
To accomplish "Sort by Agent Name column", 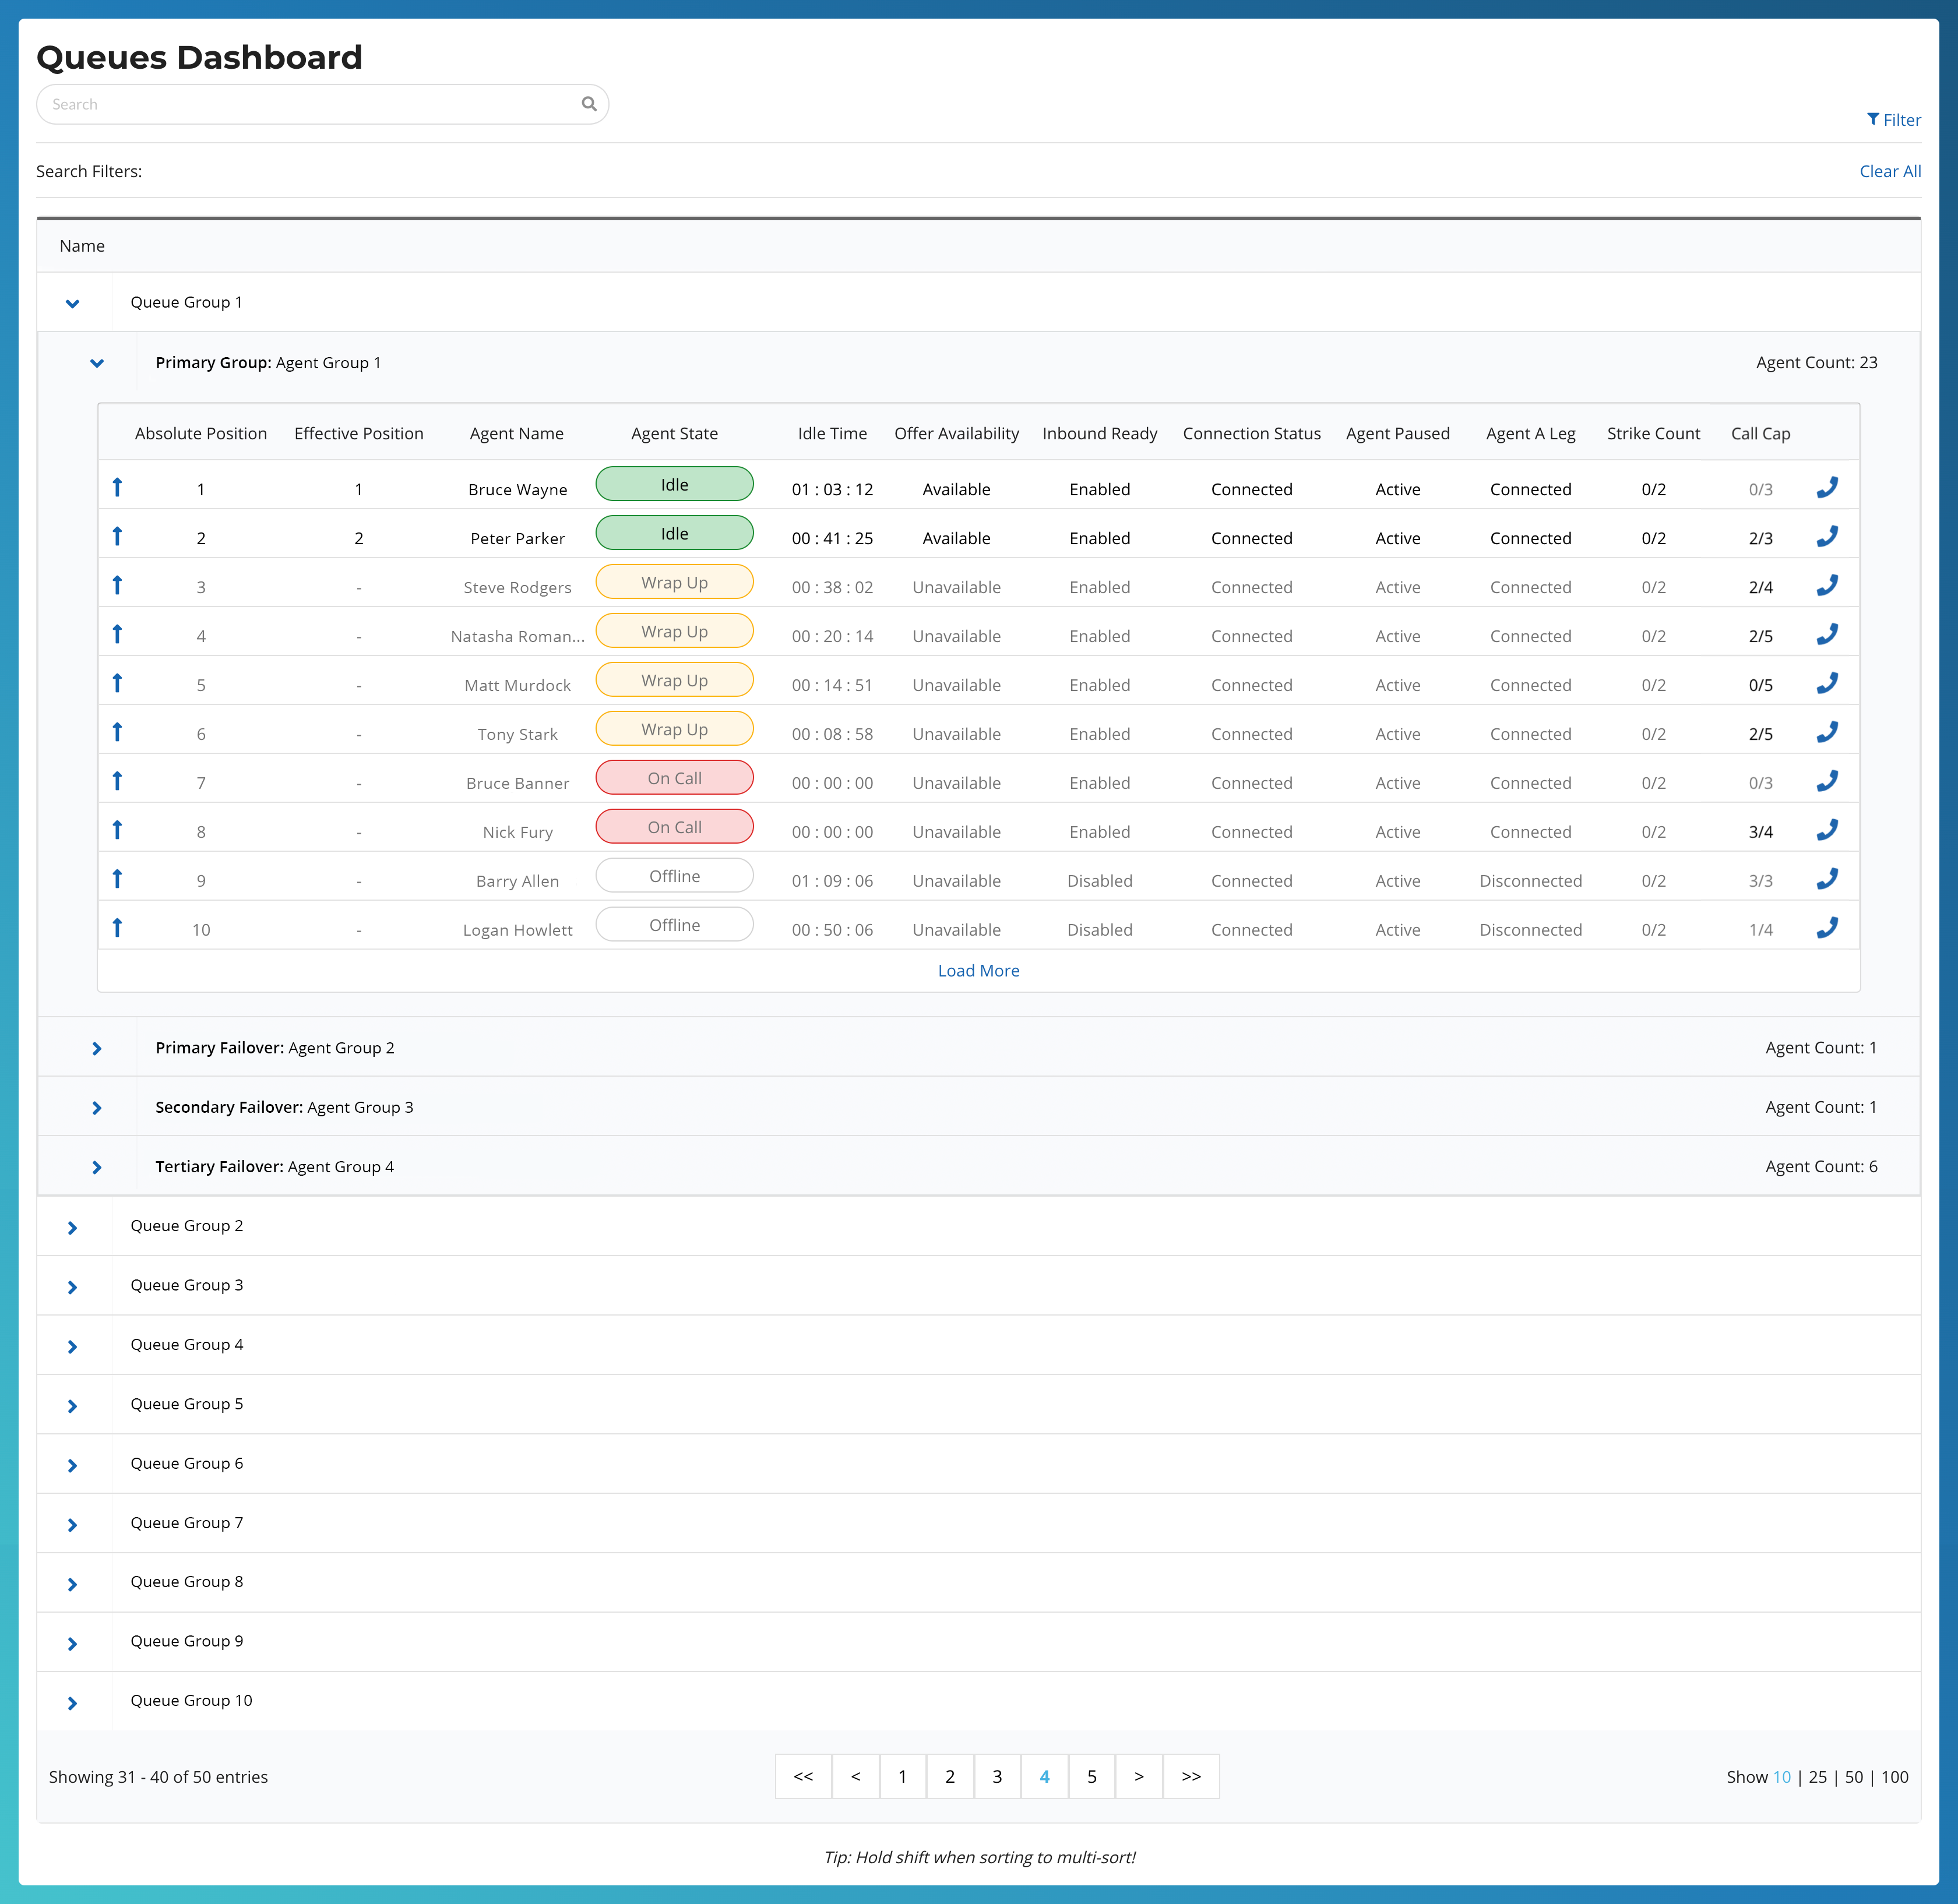I will coord(516,433).
